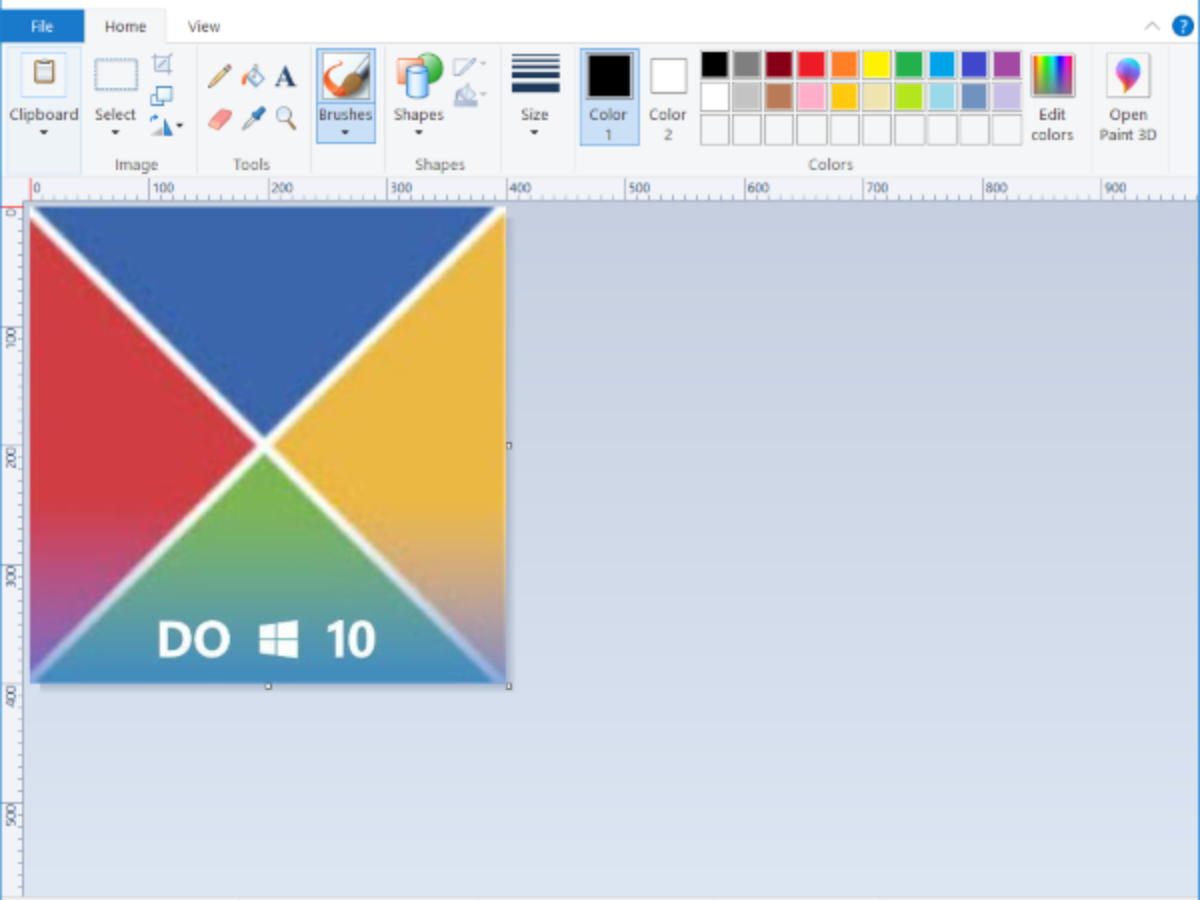Image resolution: width=1200 pixels, height=900 pixels.
Task: Activate the Text tool
Action: [x=286, y=76]
